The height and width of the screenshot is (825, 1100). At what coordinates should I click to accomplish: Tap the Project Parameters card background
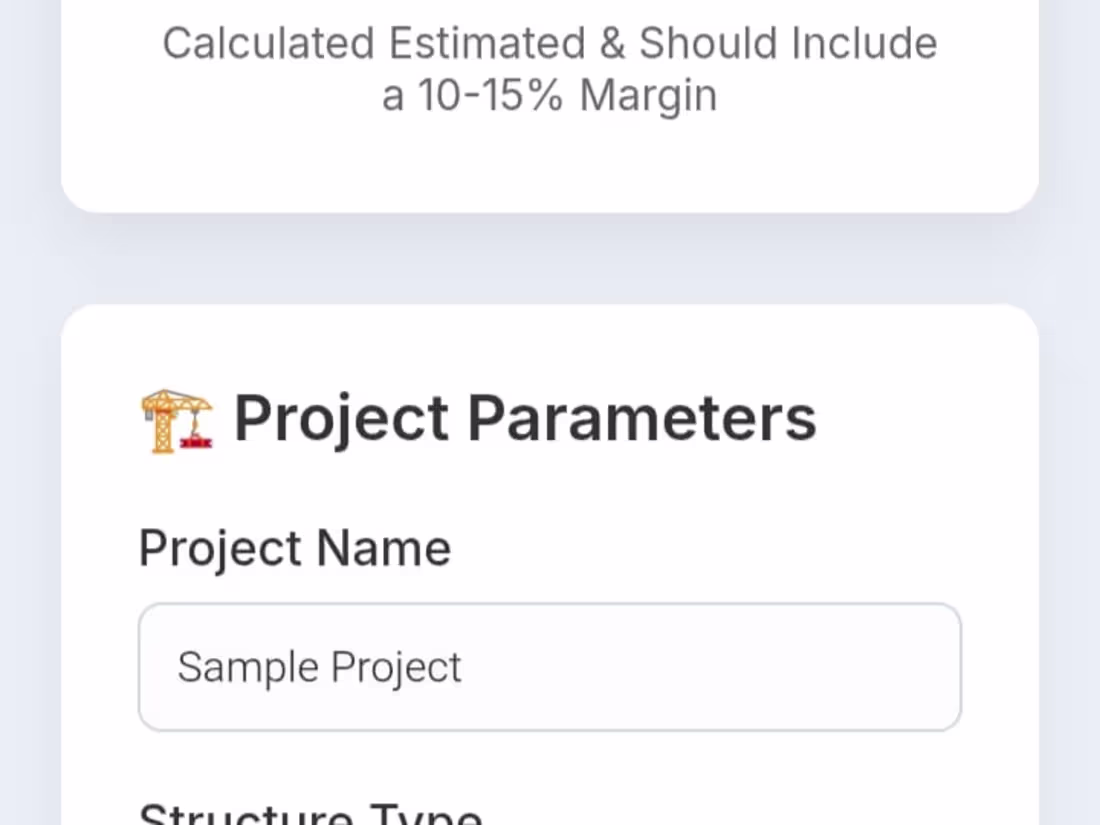click(x=800, y=490)
